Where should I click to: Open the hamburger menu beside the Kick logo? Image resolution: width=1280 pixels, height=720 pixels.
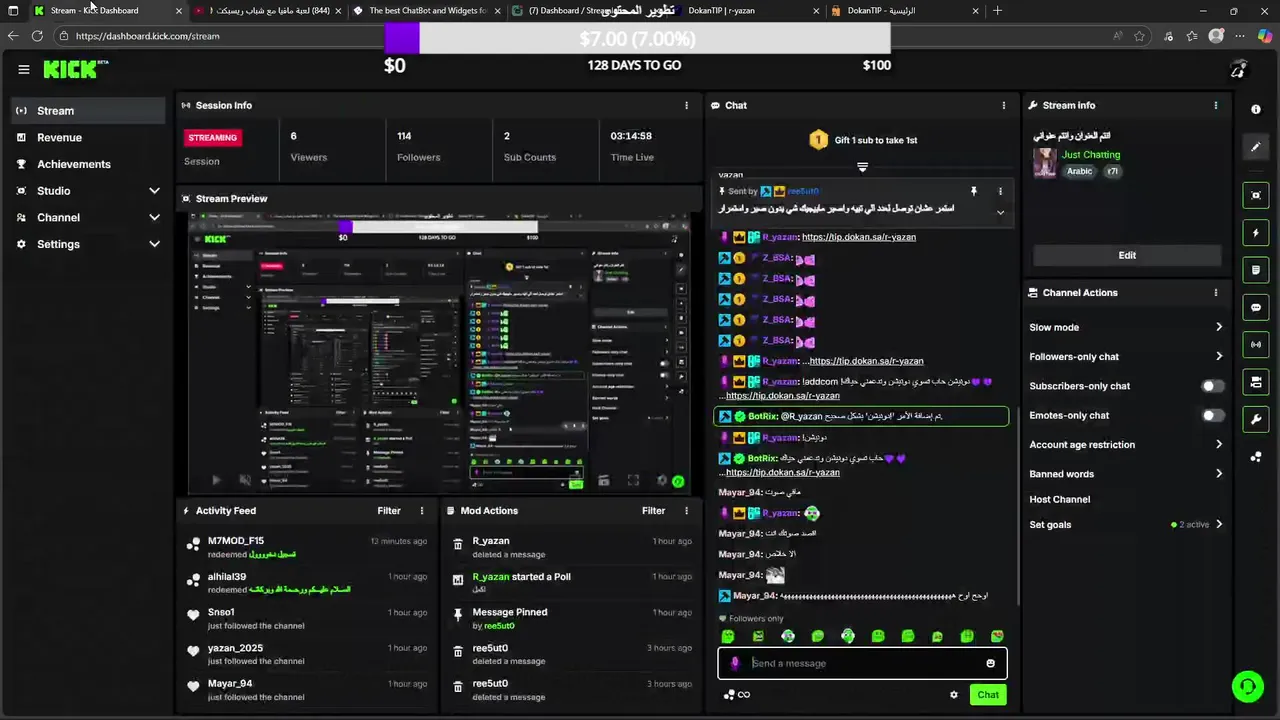point(23,69)
